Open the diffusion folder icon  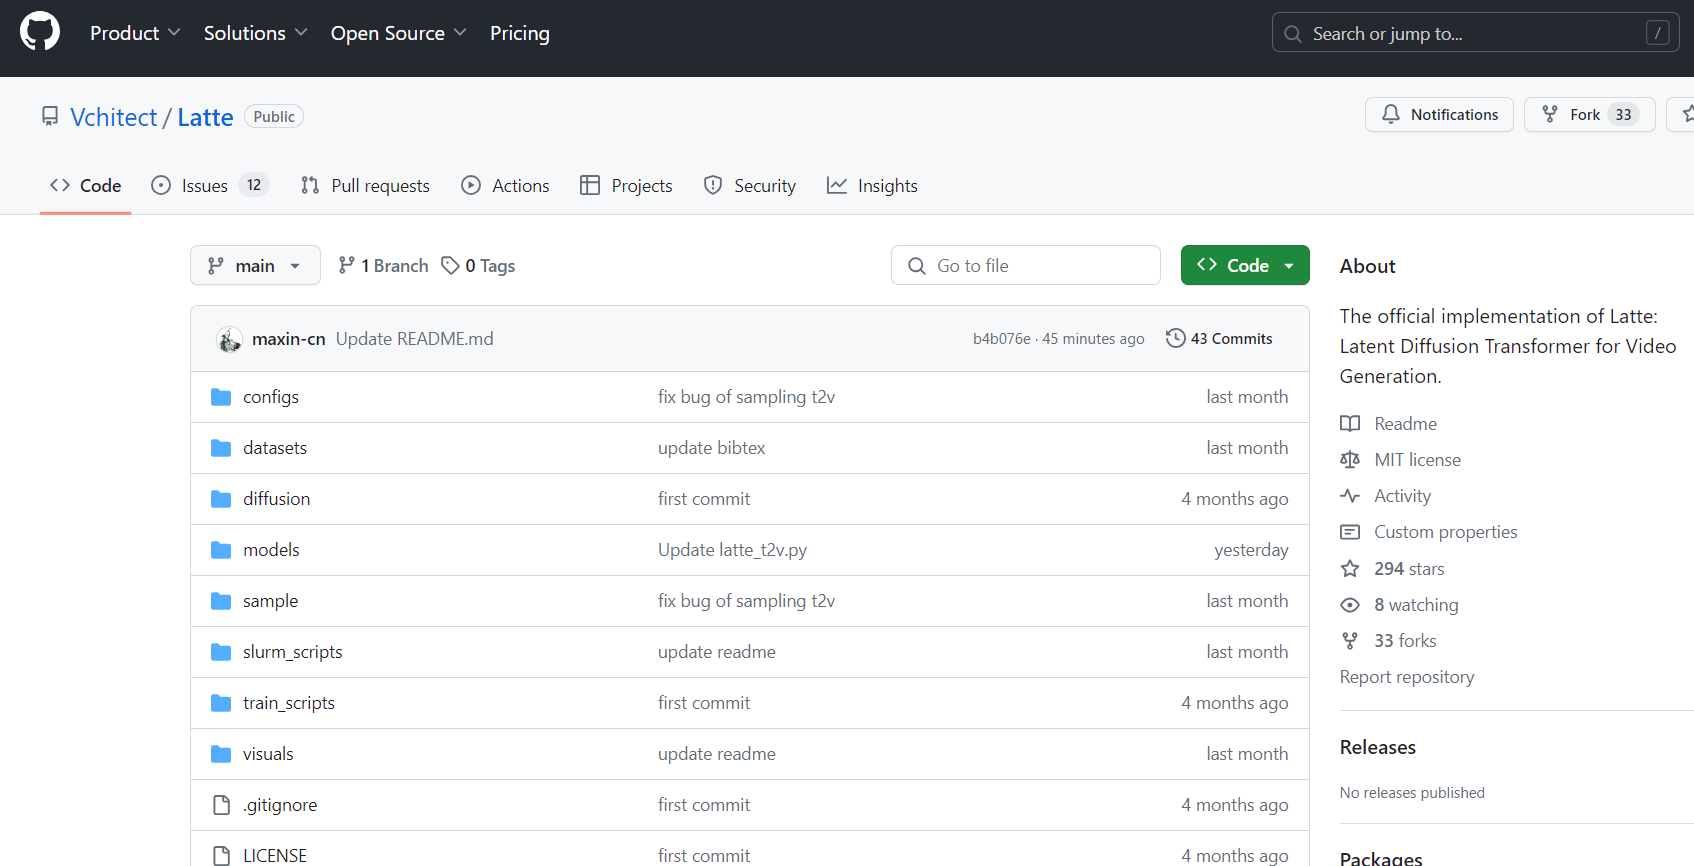(x=221, y=499)
